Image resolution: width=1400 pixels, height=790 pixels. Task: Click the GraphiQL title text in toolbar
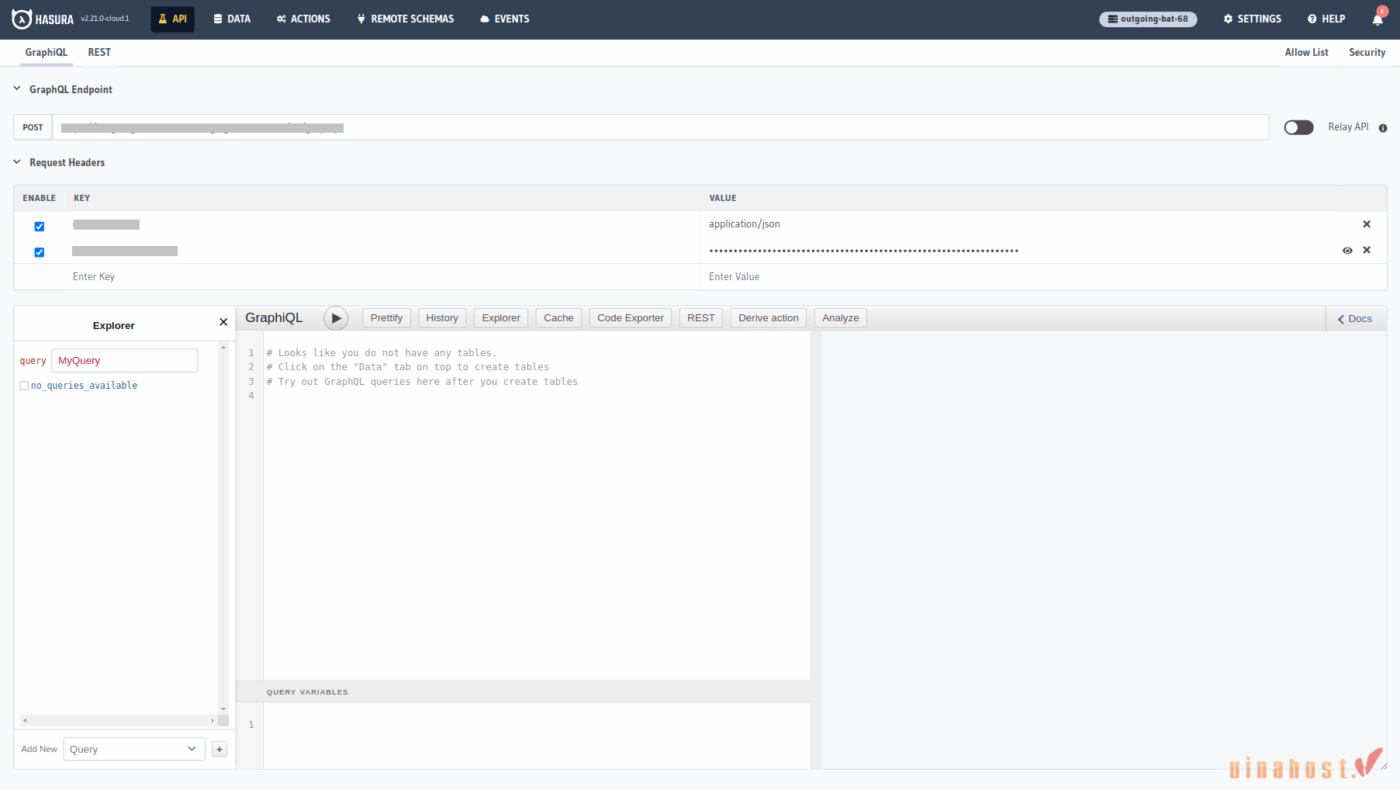pyautogui.click(x=274, y=318)
